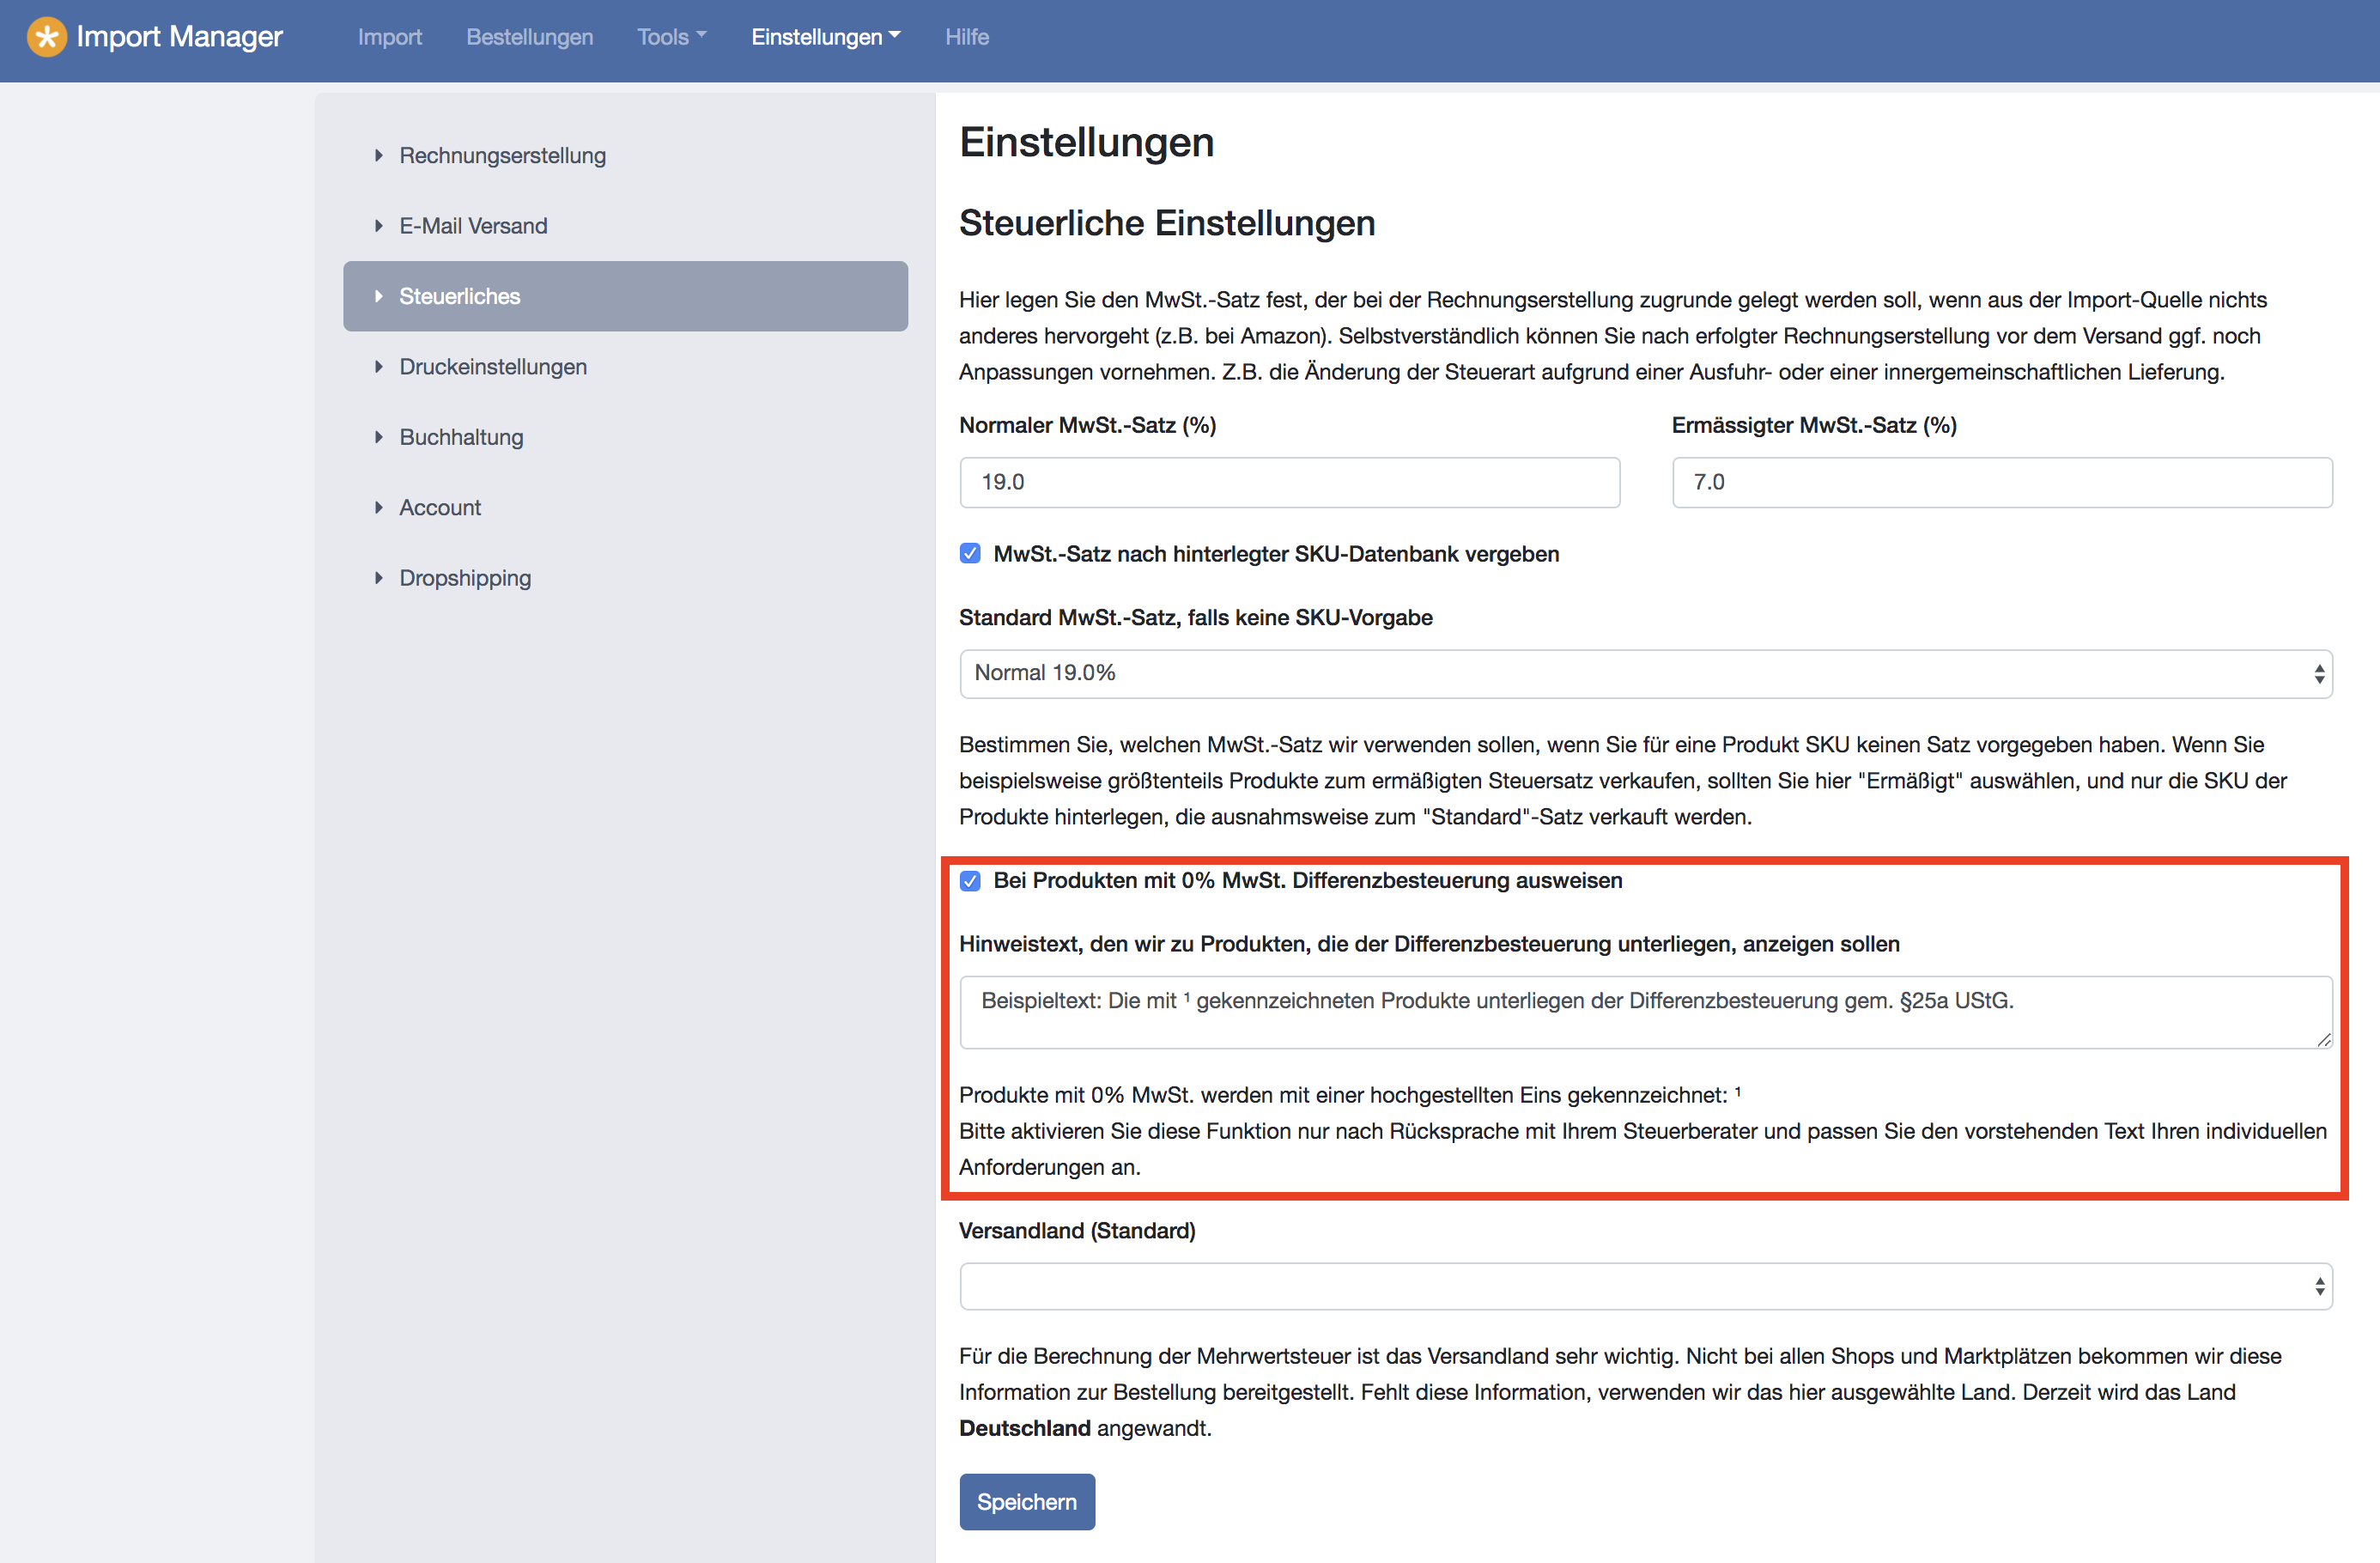Click the Hinweistext textarea for Differenzbesteuerung
Image resolution: width=2380 pixels, height=1563 pixels.
pos(1645,1012)
